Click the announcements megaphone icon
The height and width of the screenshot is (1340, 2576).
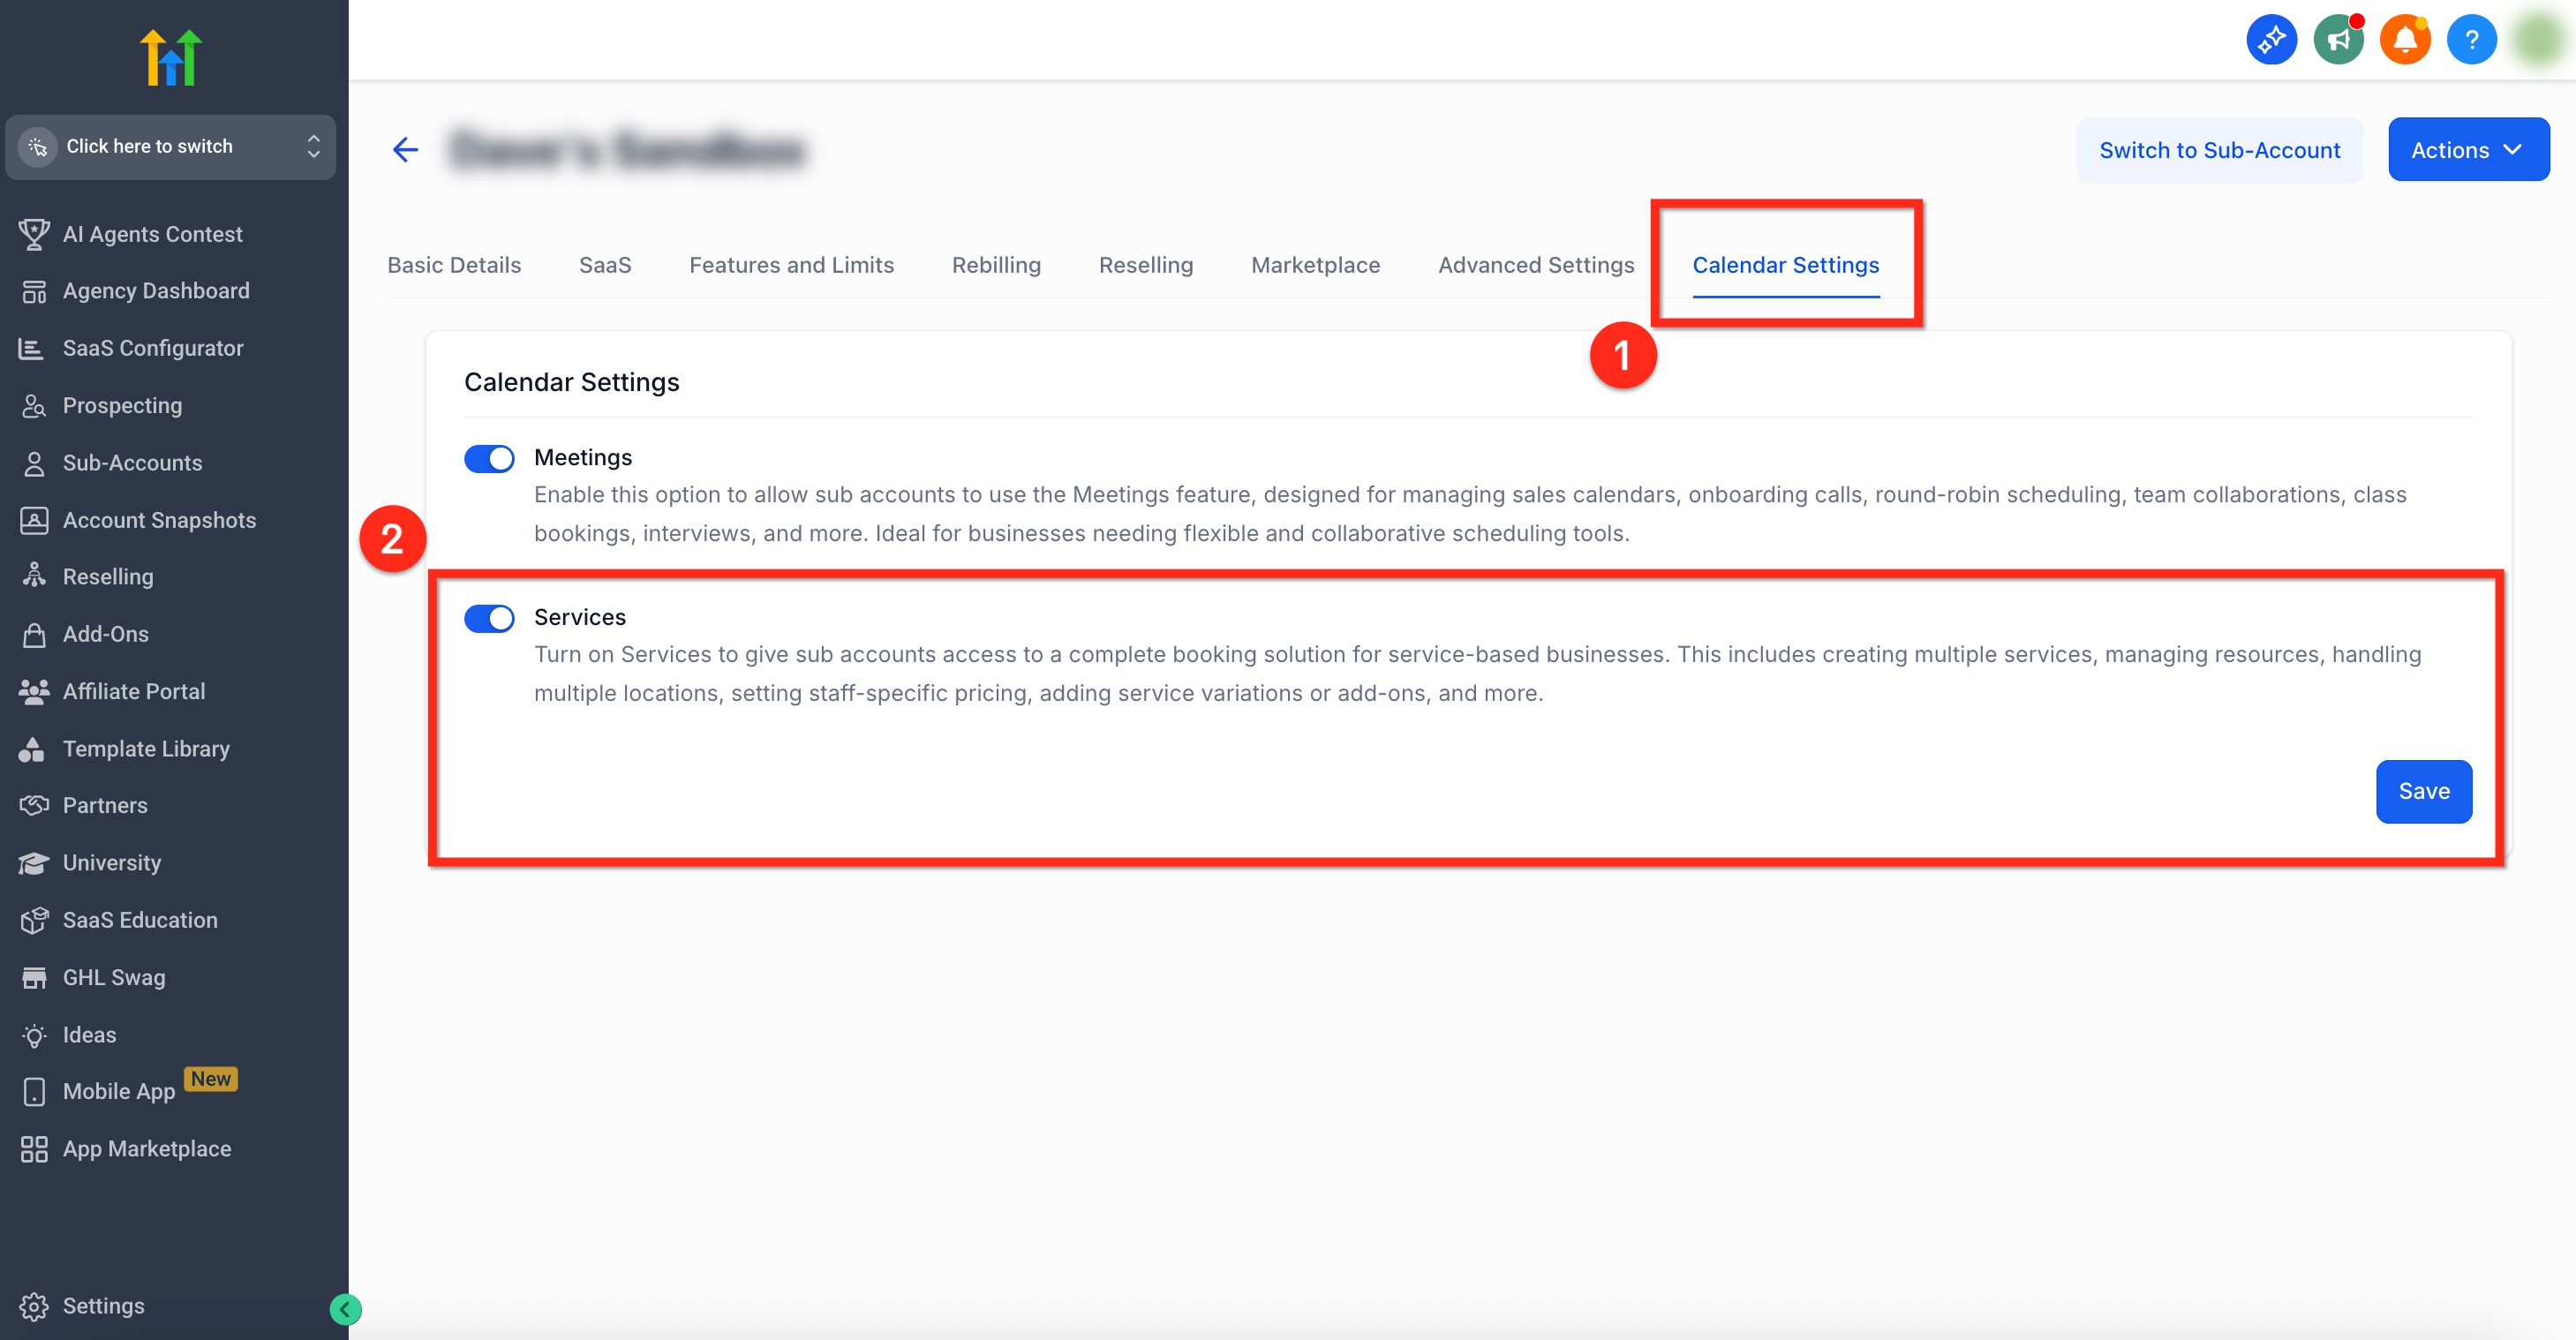coord(2337,41)
